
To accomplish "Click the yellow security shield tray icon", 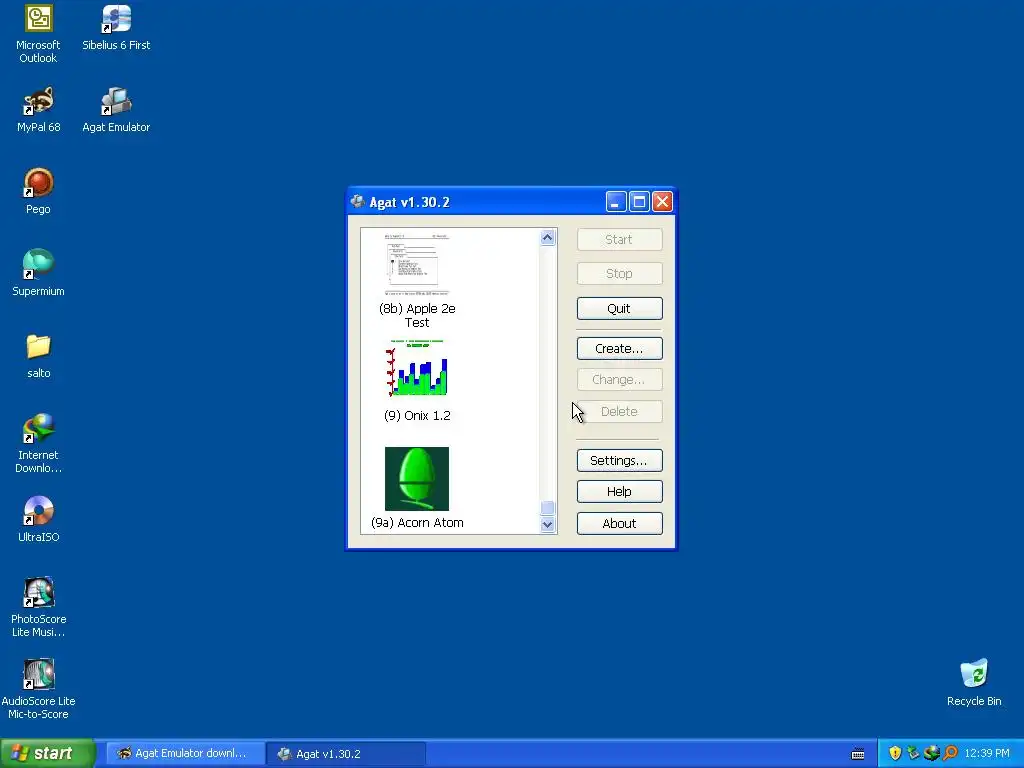I will (x=895, y=753).
